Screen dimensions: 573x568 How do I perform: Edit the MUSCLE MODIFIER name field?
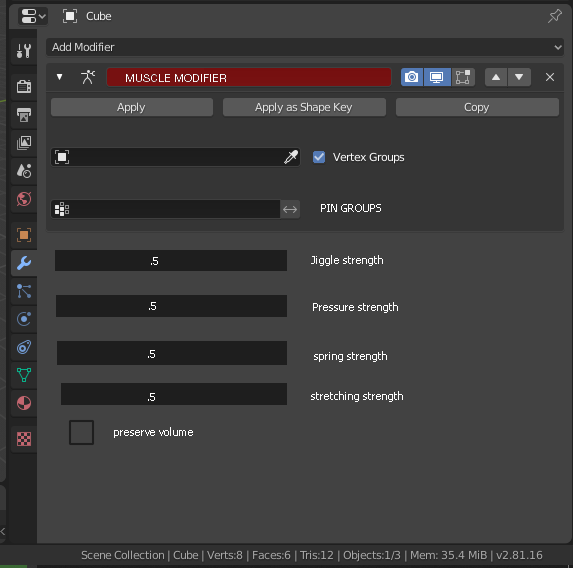click(x=248, y=77)
